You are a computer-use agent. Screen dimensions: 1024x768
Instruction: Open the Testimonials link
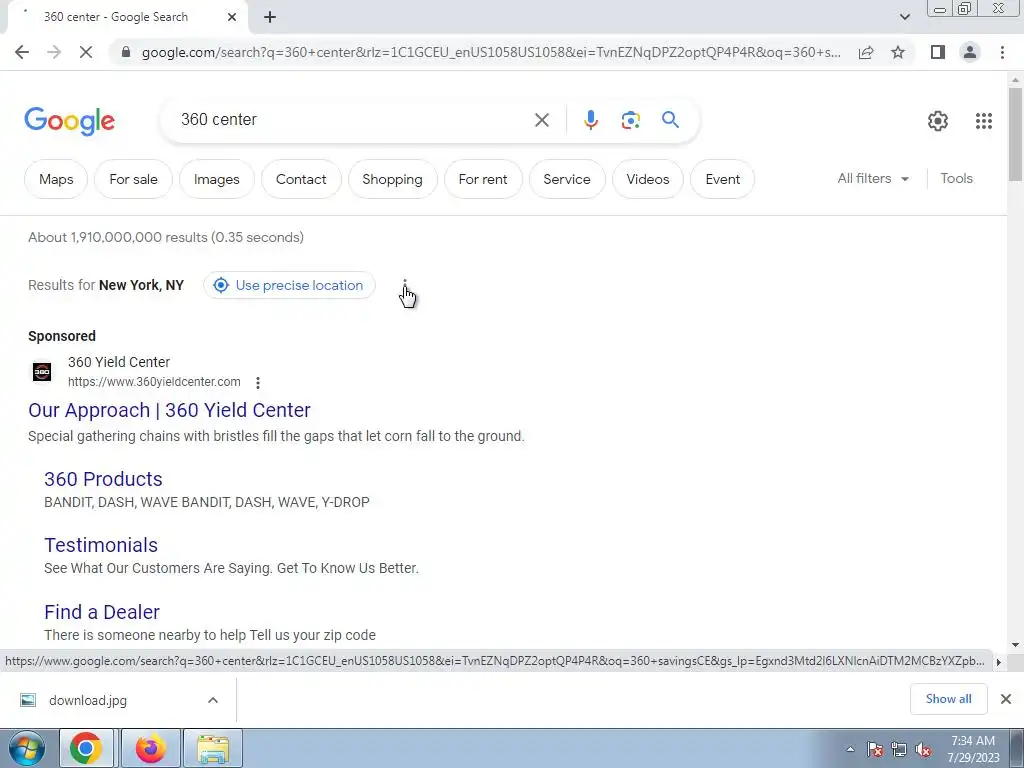point(101,545)
